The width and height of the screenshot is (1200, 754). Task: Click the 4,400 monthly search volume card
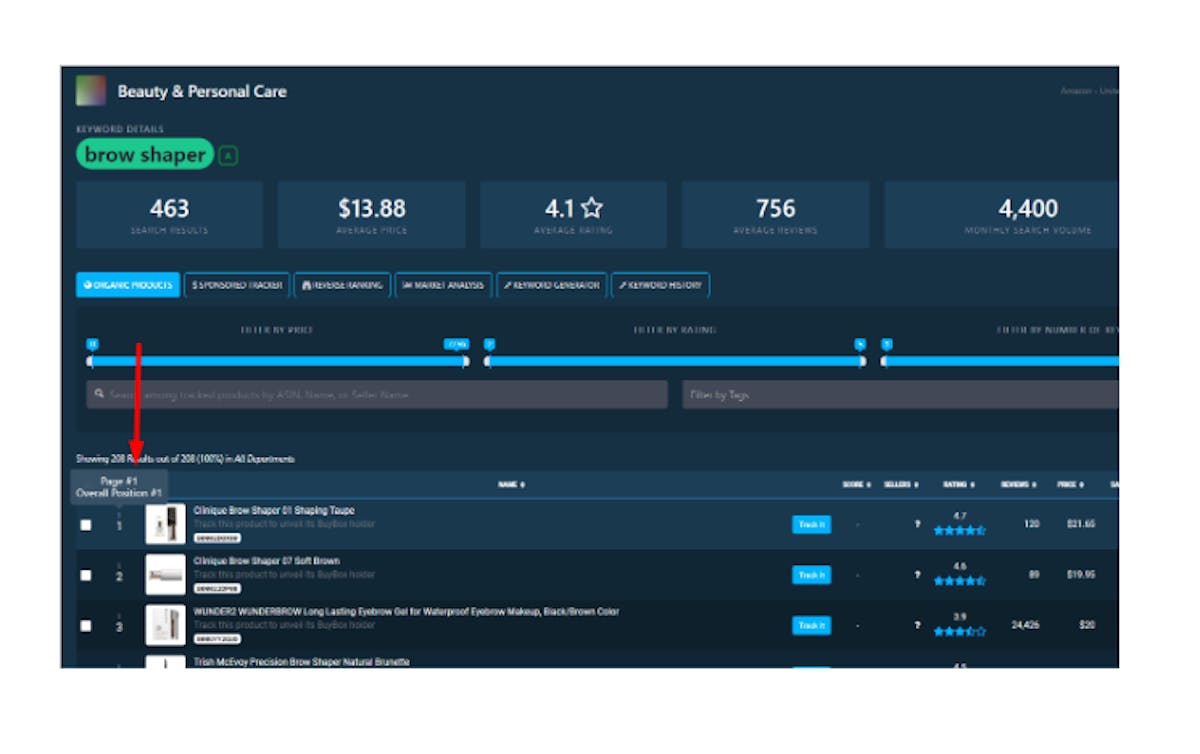[x=1002, y=215]
